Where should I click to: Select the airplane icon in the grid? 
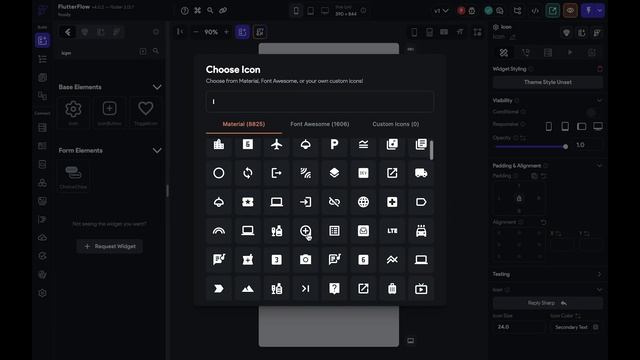pos(276,144)
